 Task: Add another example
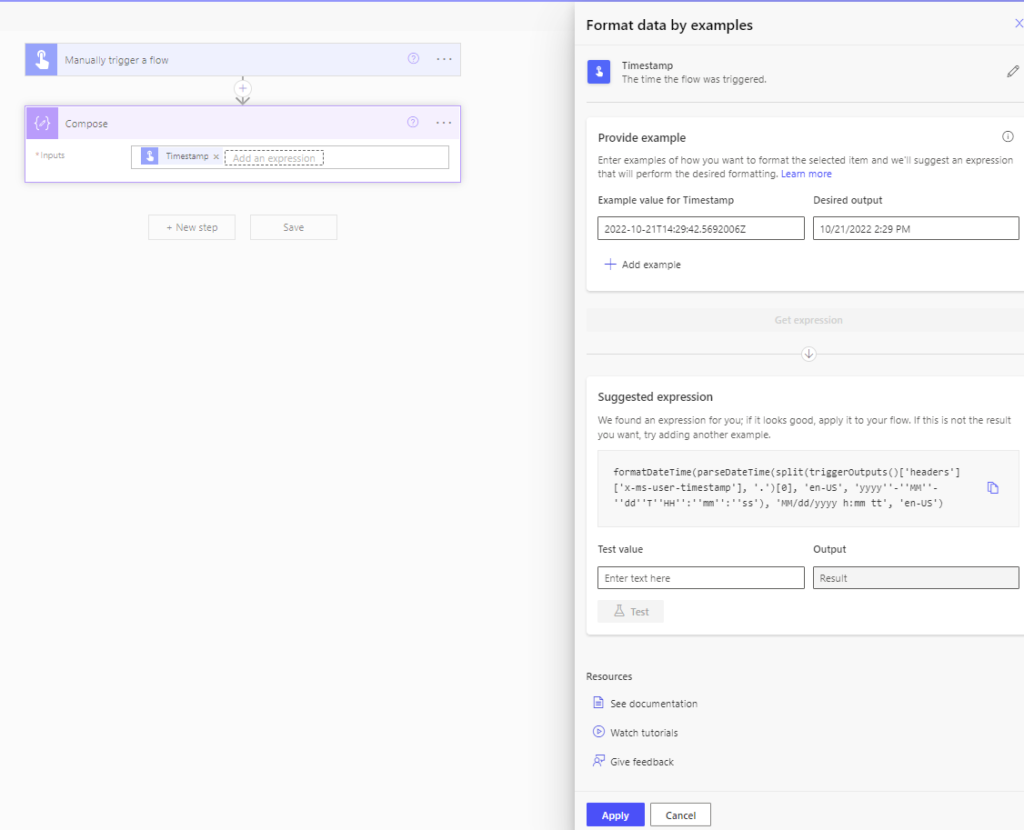pyautogui.click(x=643, y=264)
